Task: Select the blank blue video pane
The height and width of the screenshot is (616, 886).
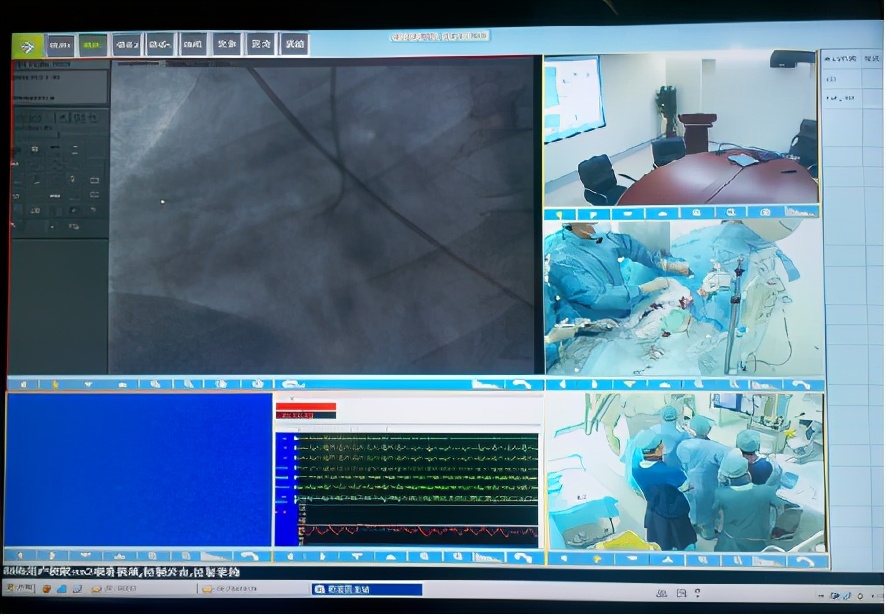Action: [138, 470]
